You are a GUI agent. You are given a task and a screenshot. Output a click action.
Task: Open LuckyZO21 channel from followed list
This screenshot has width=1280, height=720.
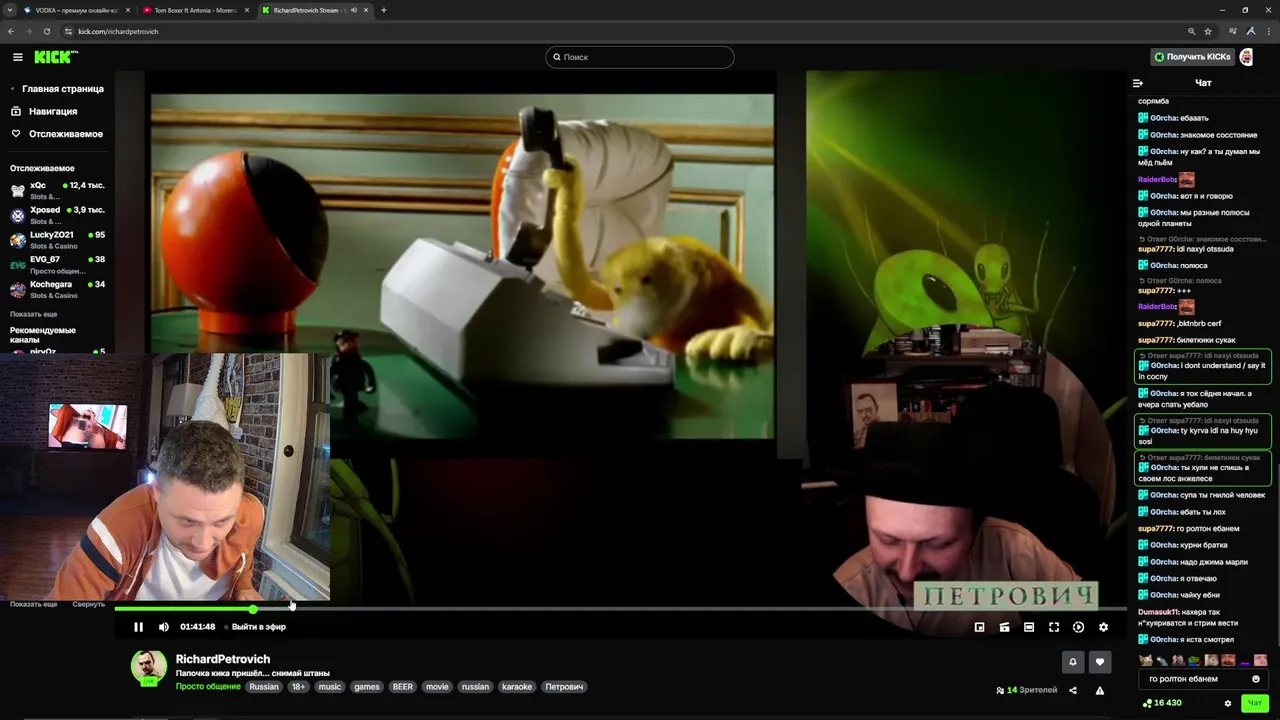(x=57, y=239)
